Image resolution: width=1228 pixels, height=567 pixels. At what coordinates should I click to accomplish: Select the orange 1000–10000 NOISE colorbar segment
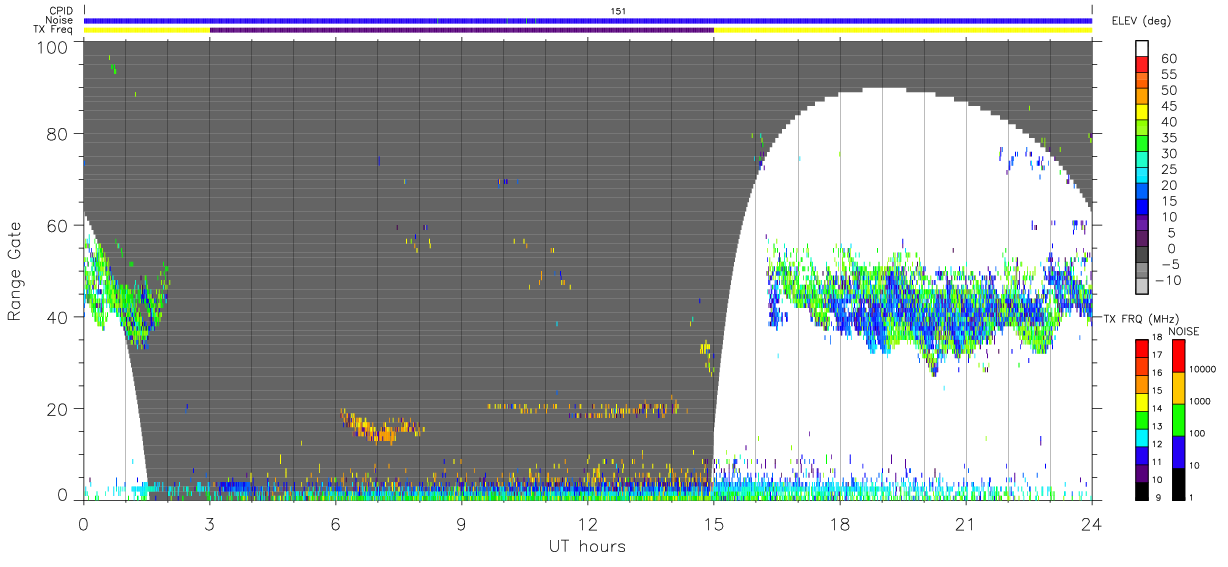(1179, 387)
